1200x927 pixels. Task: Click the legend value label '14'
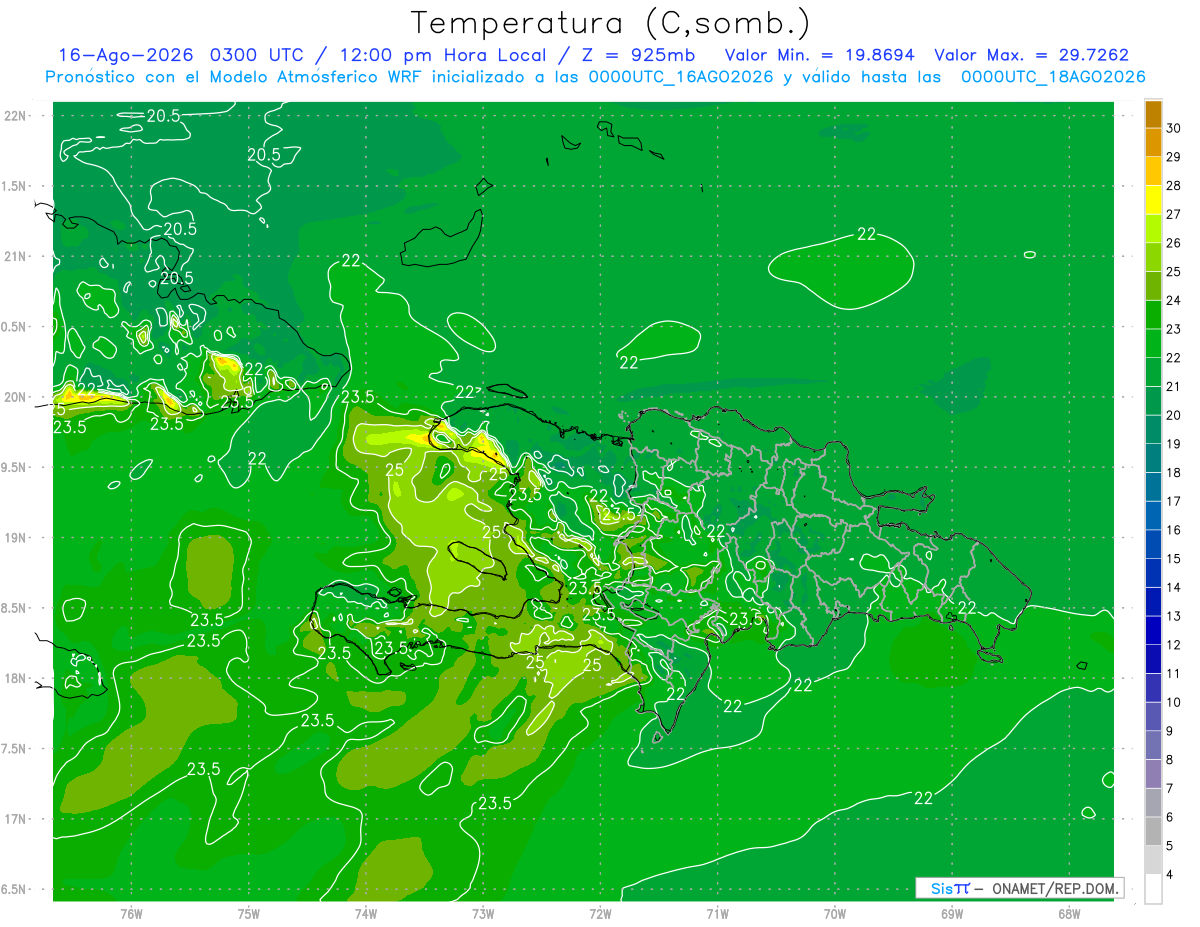click(1174, 587)
